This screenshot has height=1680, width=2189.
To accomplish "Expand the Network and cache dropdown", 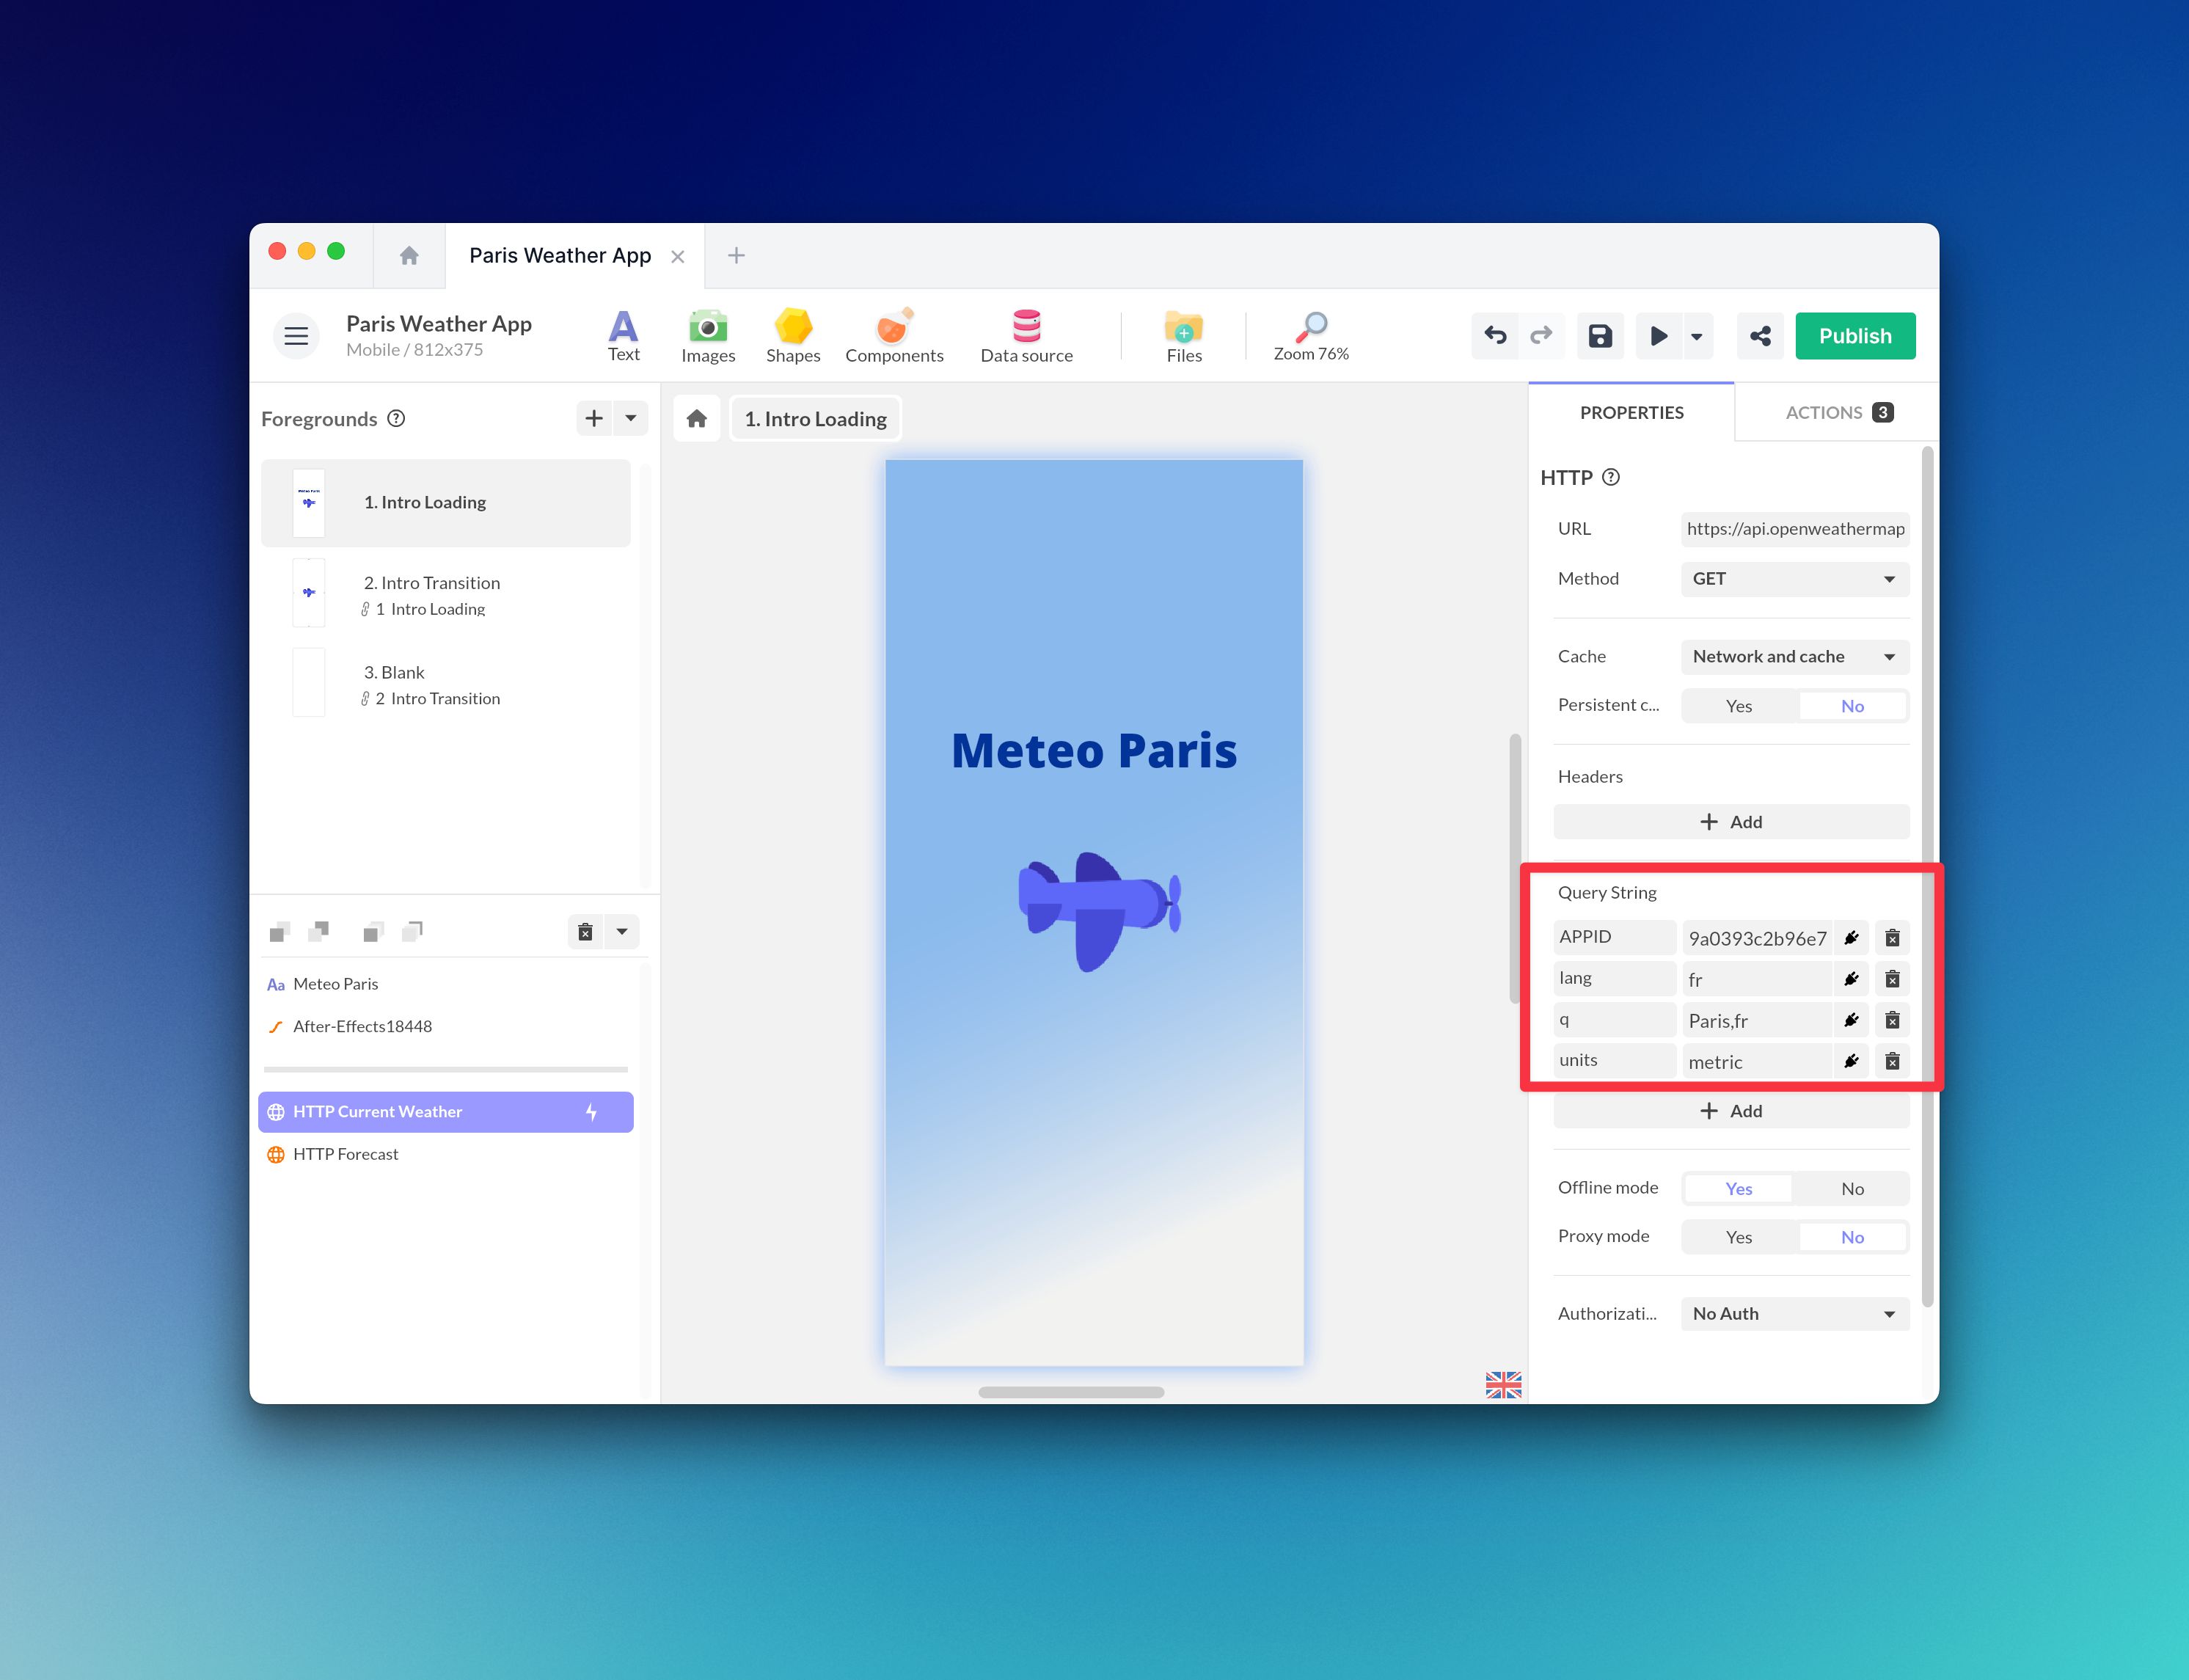I will (x=1795, y=657).
